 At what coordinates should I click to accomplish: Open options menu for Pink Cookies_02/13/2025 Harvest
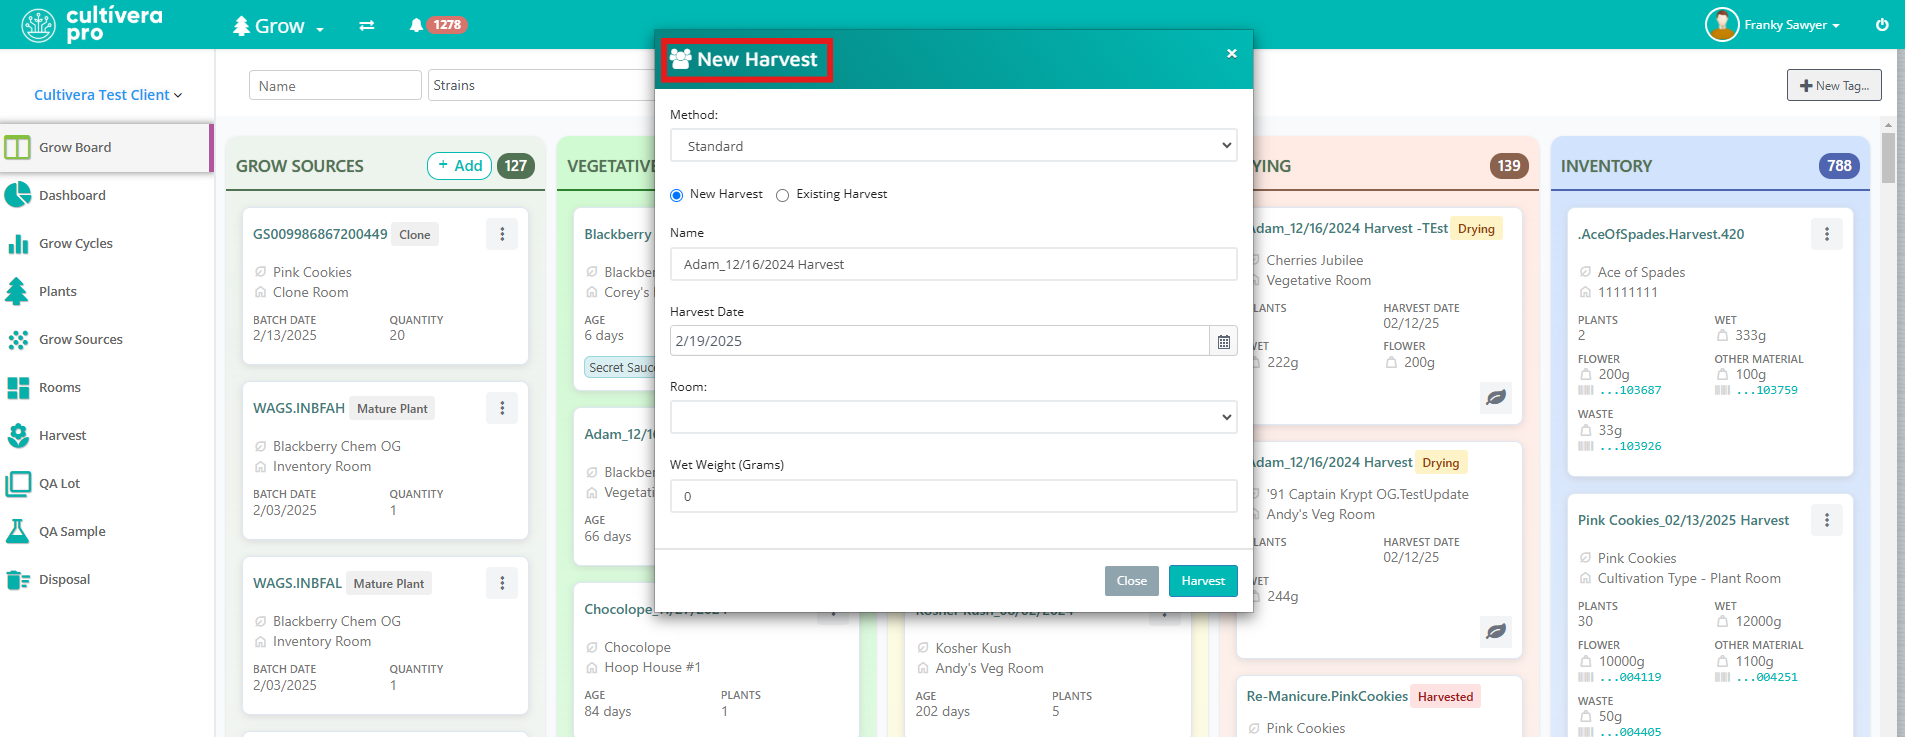[1827, 520]
